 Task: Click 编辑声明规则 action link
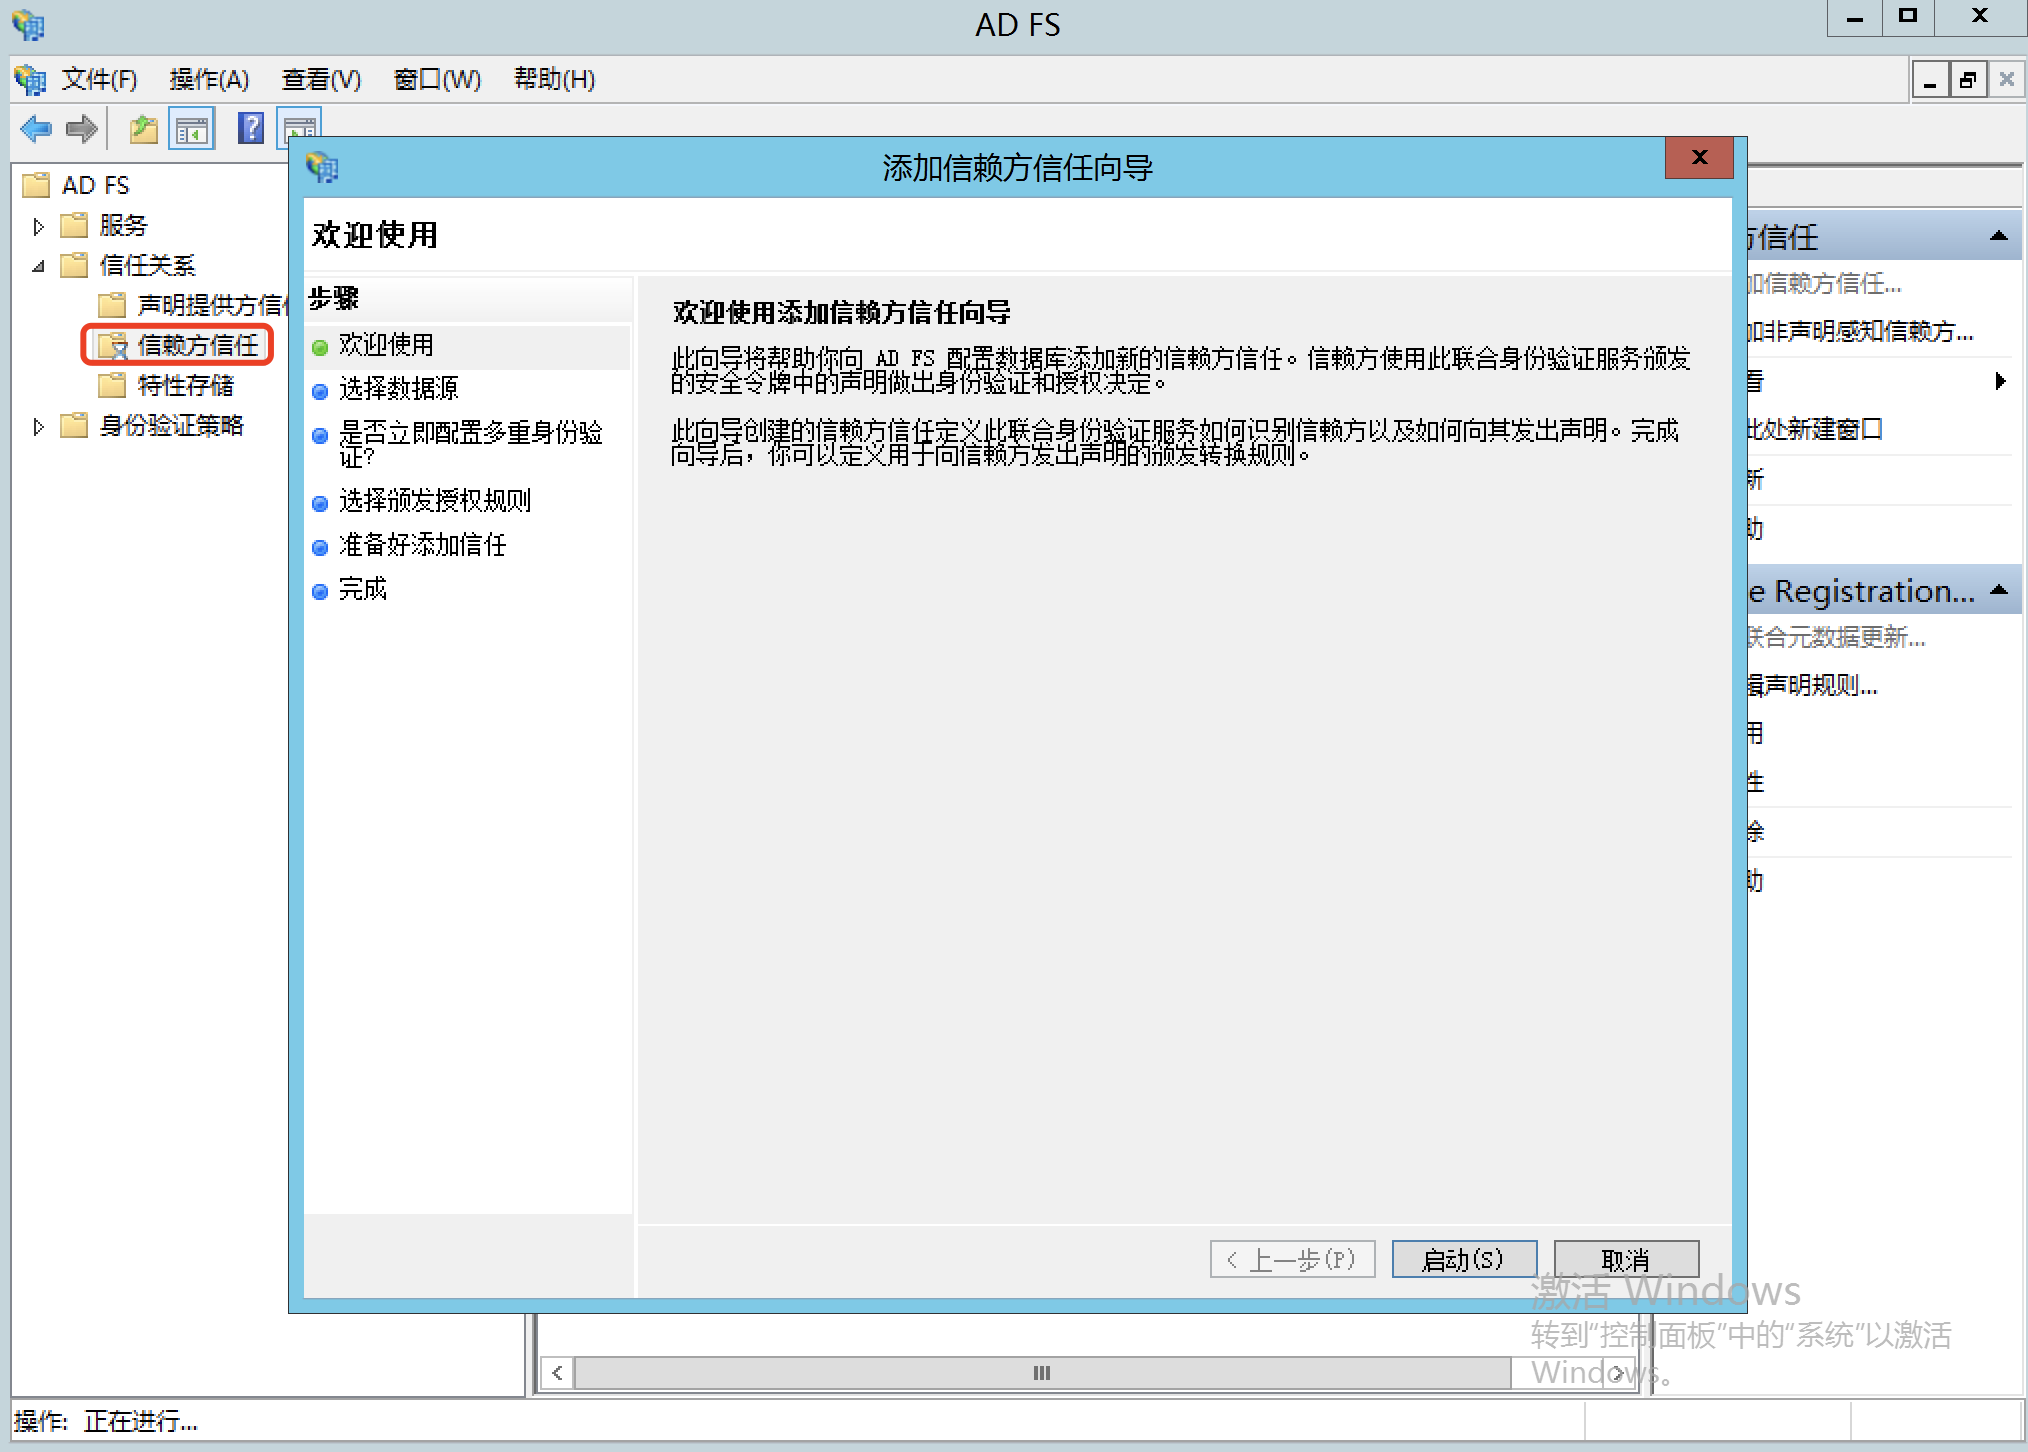pyautogui.click(x=1812, y=685)
